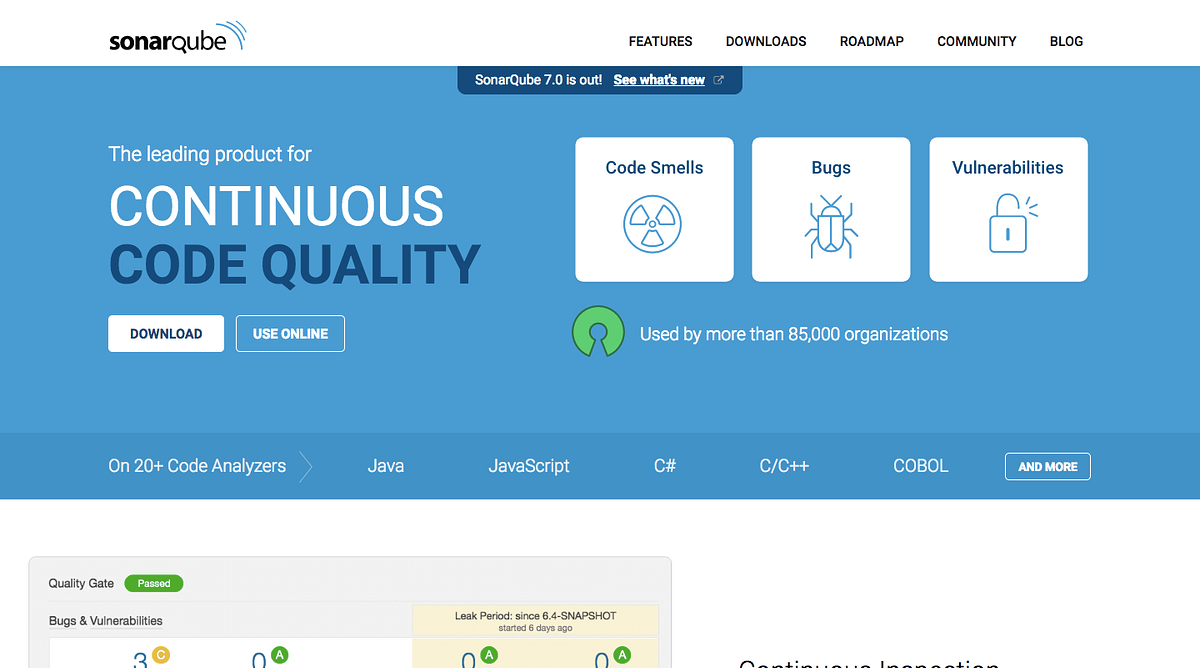
Task: Open the COMMUNITY navigation item
Action: click(976, 41)
